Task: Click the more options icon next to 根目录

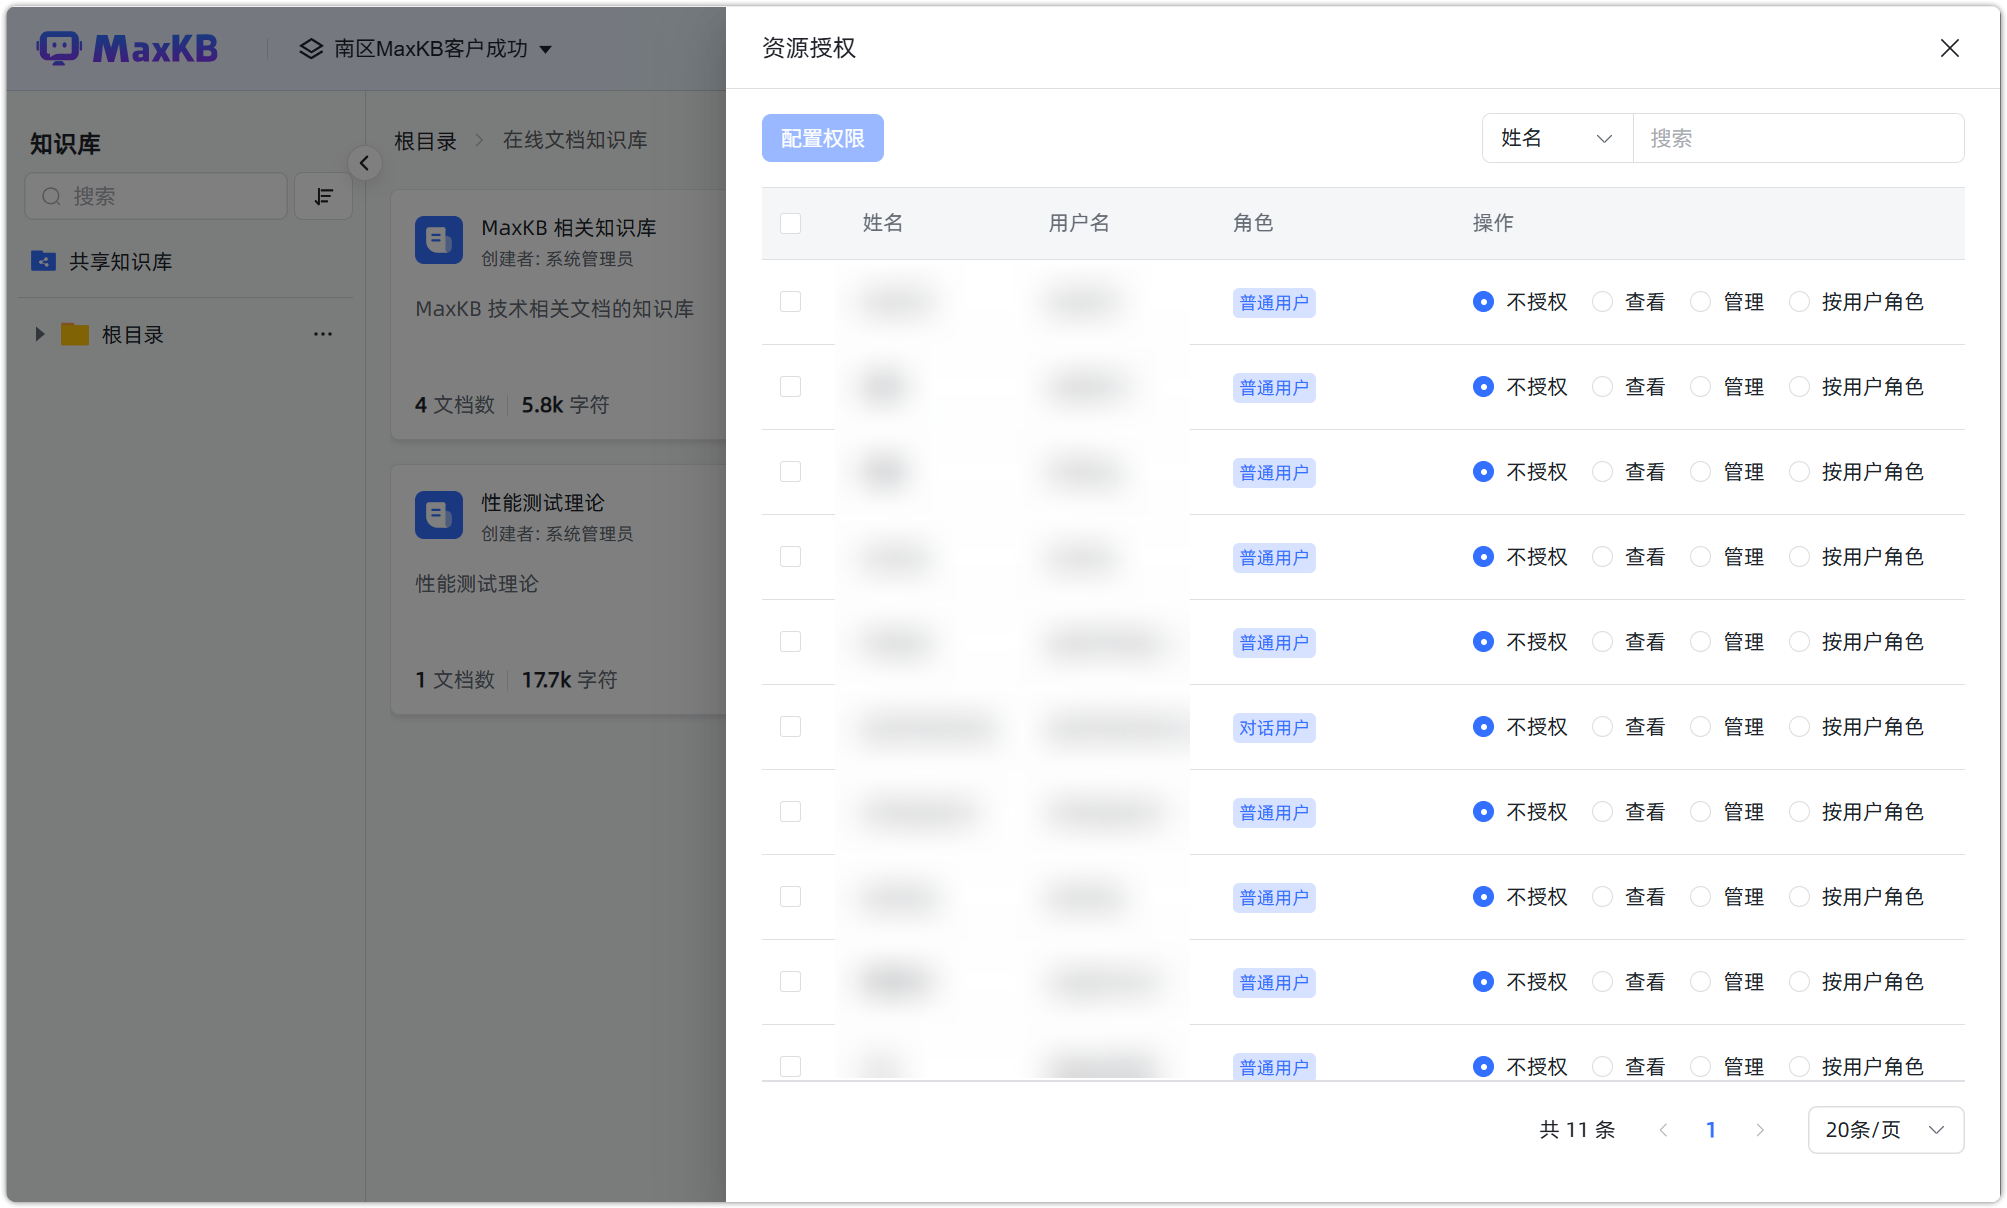Action: [x=322, y=334]
